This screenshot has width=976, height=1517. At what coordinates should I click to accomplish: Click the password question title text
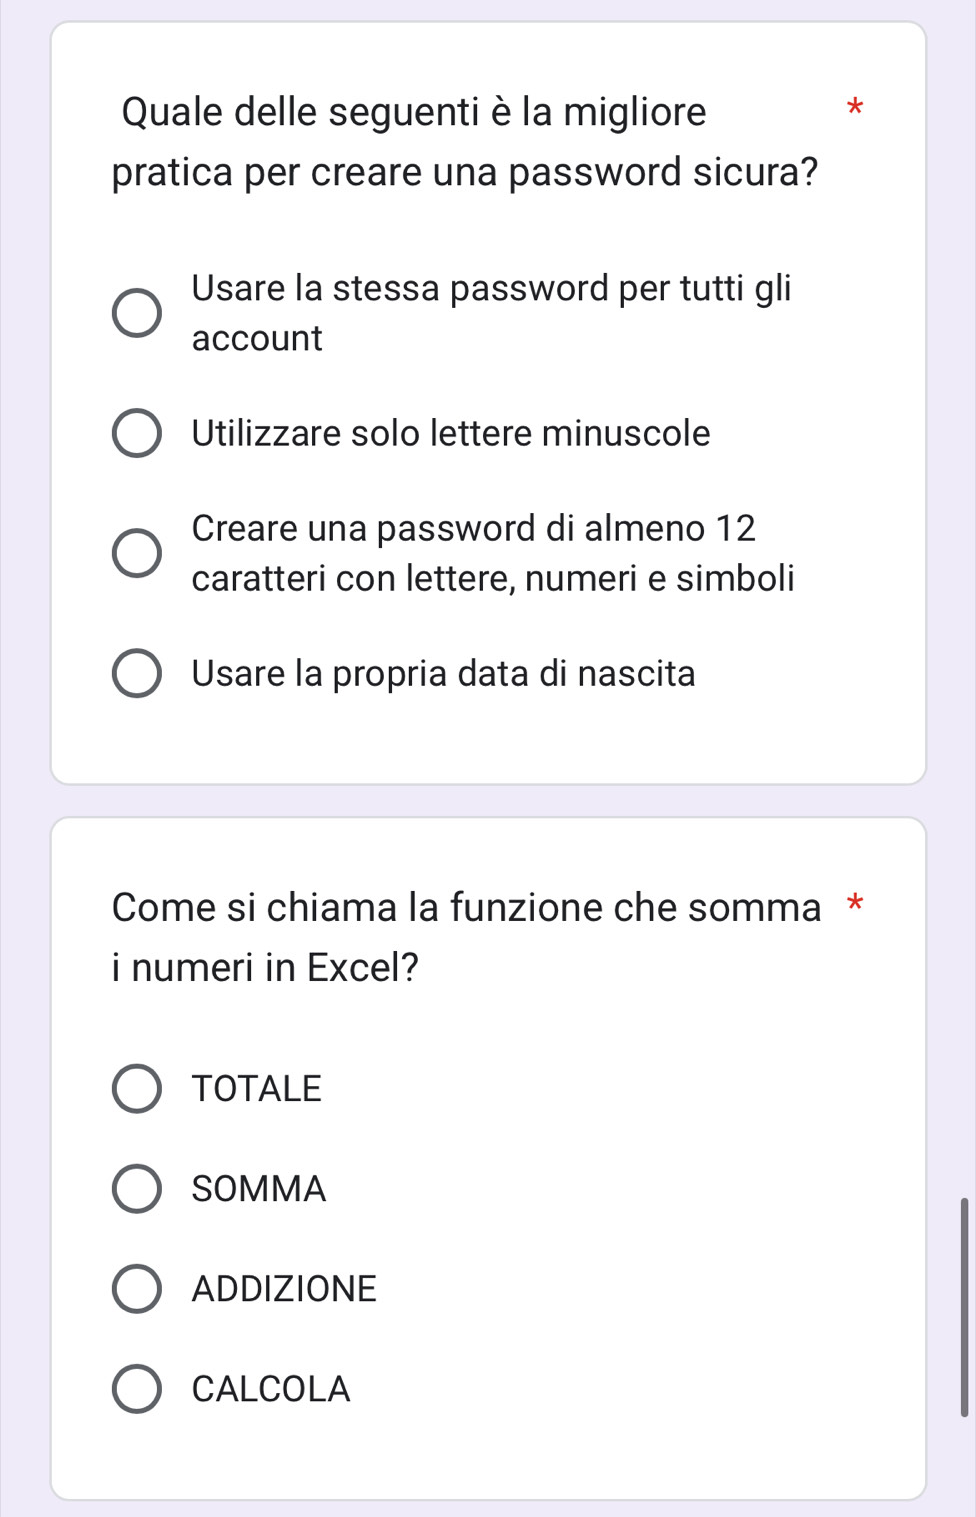[465, 141]
